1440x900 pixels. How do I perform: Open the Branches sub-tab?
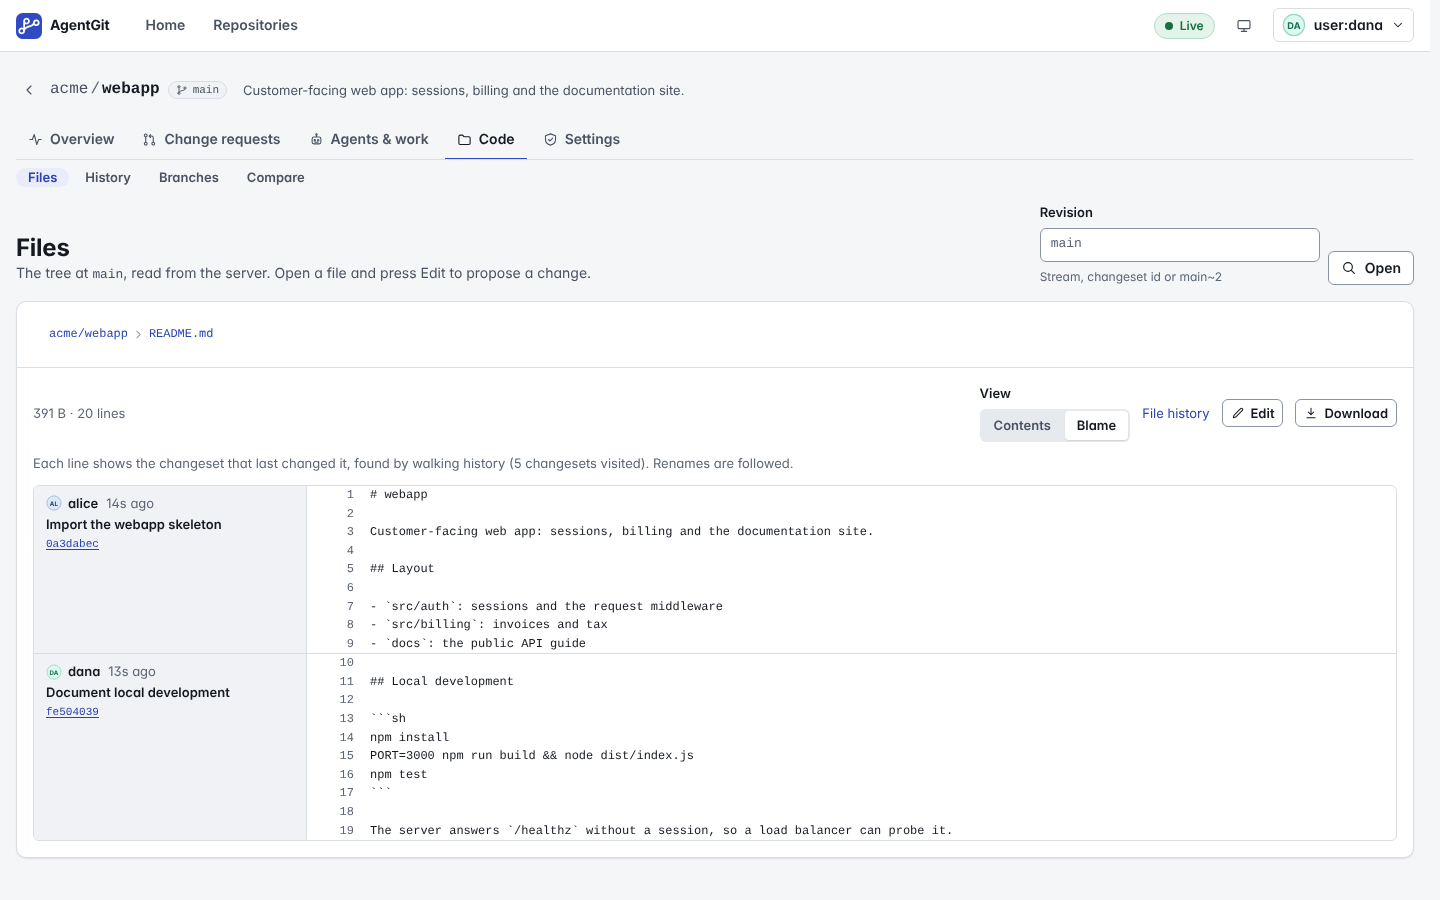pos(189,177)
